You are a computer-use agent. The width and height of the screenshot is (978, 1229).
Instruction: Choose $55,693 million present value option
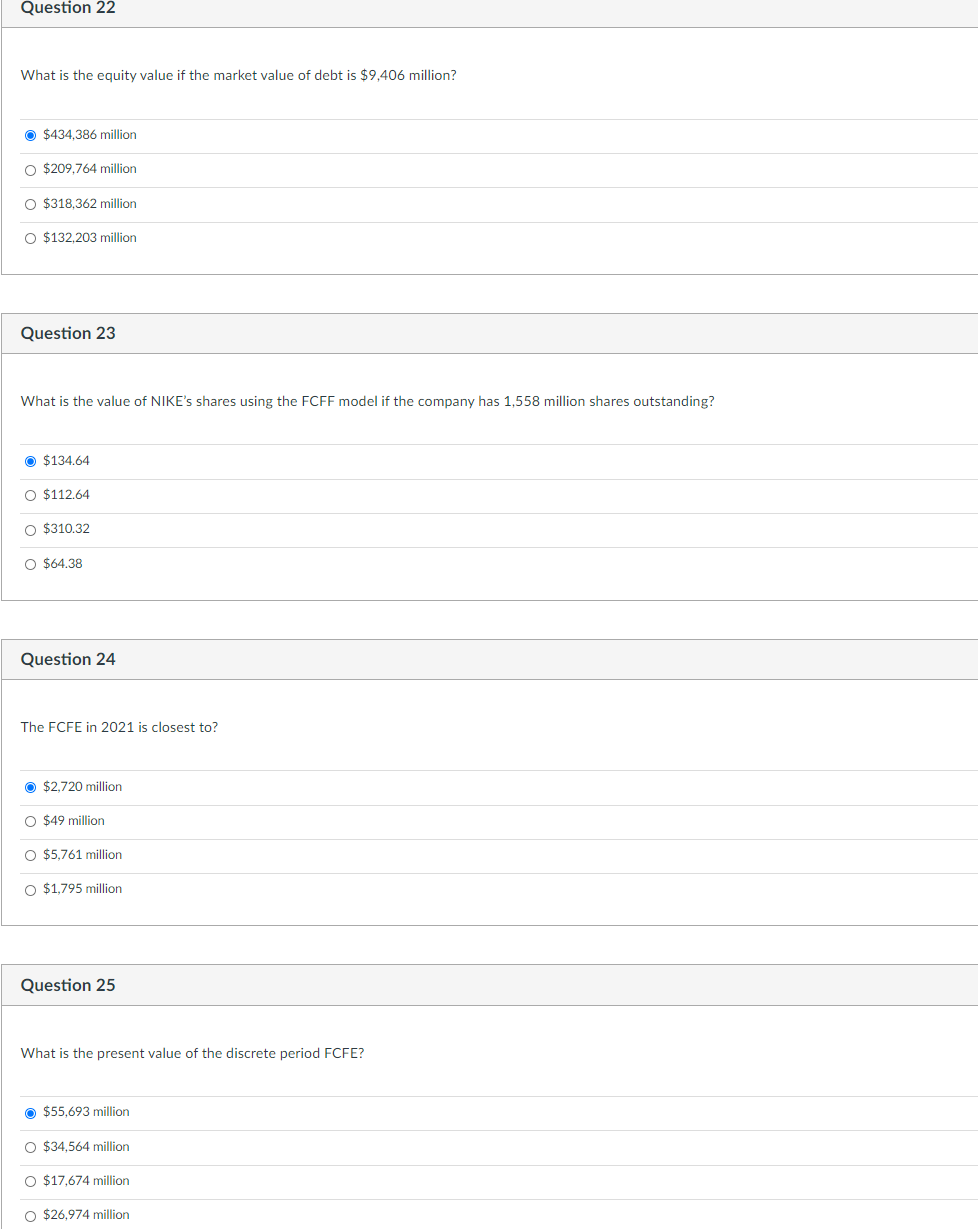click(31, 1112)
